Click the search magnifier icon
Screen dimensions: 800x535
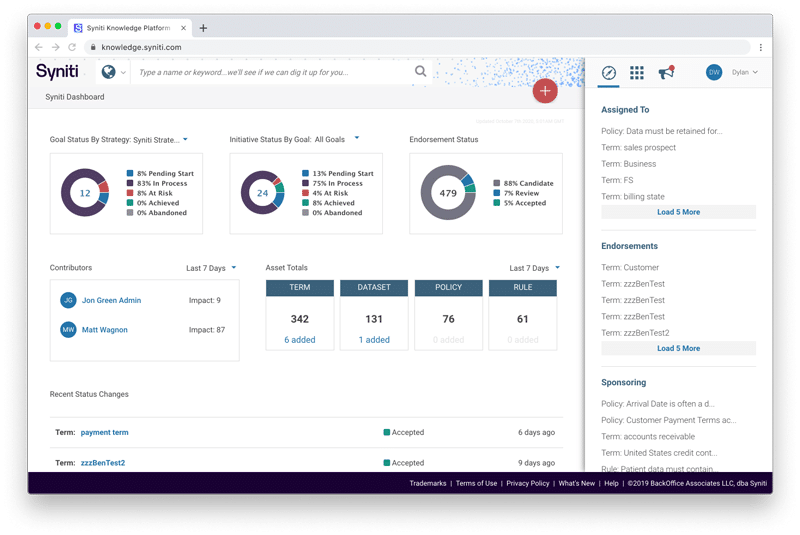click(x=421, y=72)
